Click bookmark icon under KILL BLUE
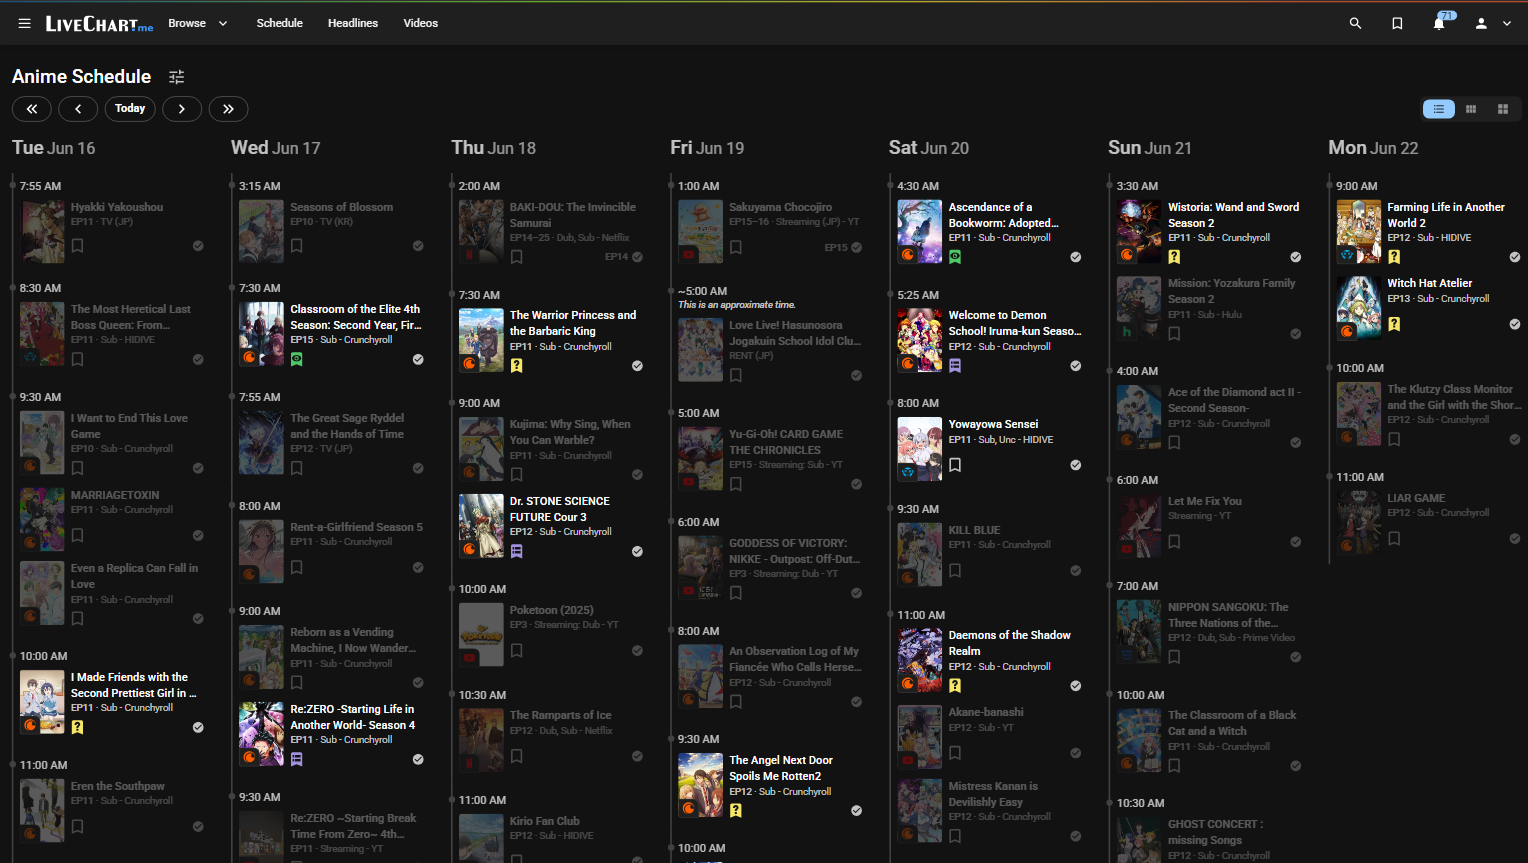The height and width of the screenshot is (863, 1528). tap(955, 571)
